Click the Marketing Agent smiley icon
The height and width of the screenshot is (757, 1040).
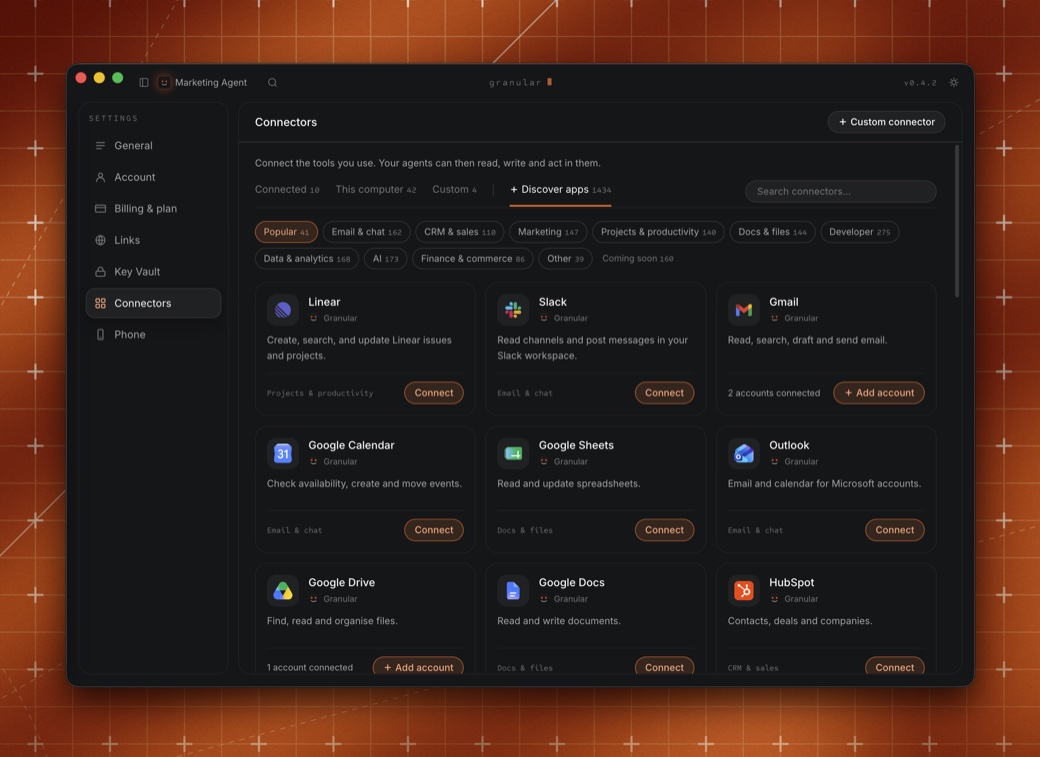(164, 82)
